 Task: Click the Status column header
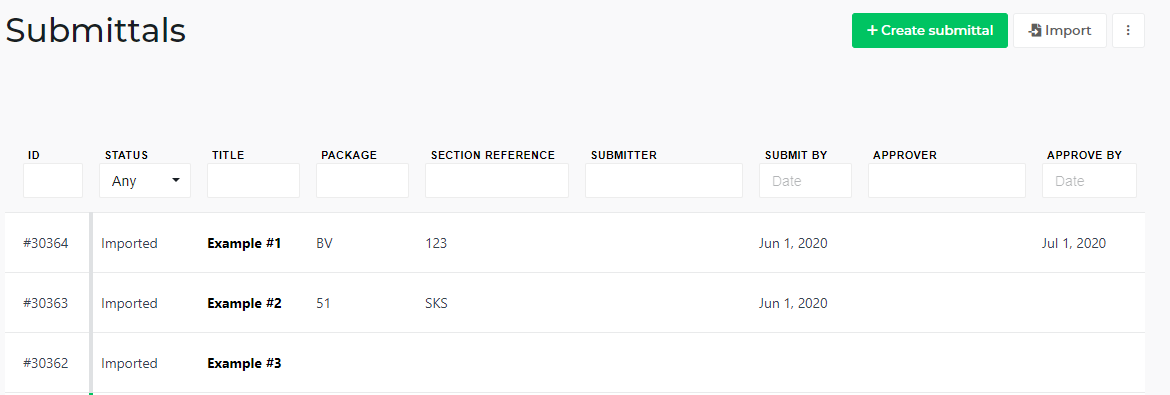[127, 155]
